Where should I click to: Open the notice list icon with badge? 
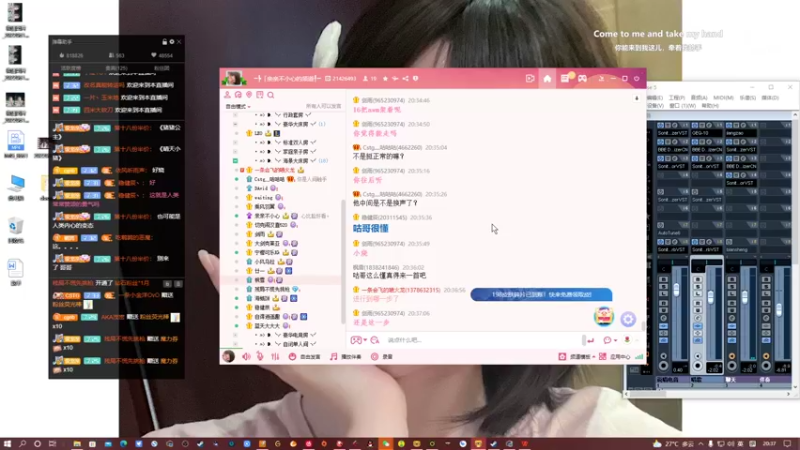[565, 79]
